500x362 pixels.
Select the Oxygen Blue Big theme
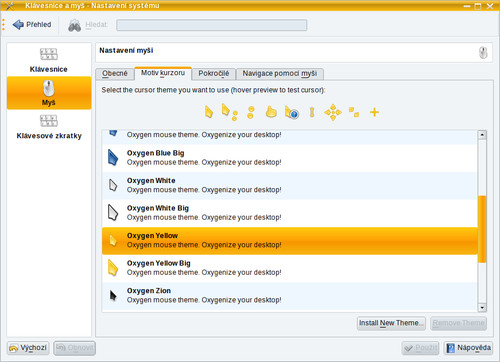290,158
